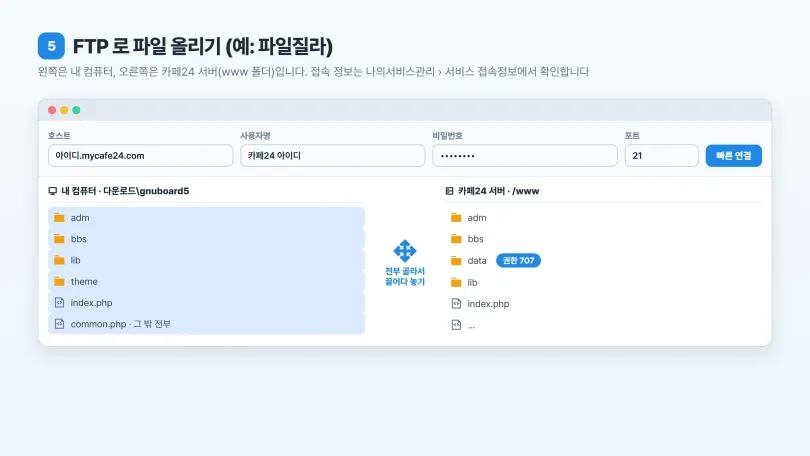Screen dimensions: 810x456
Task: Focus the 호스트 host input field
Action: pyautogui.click(x=141, y=155)
